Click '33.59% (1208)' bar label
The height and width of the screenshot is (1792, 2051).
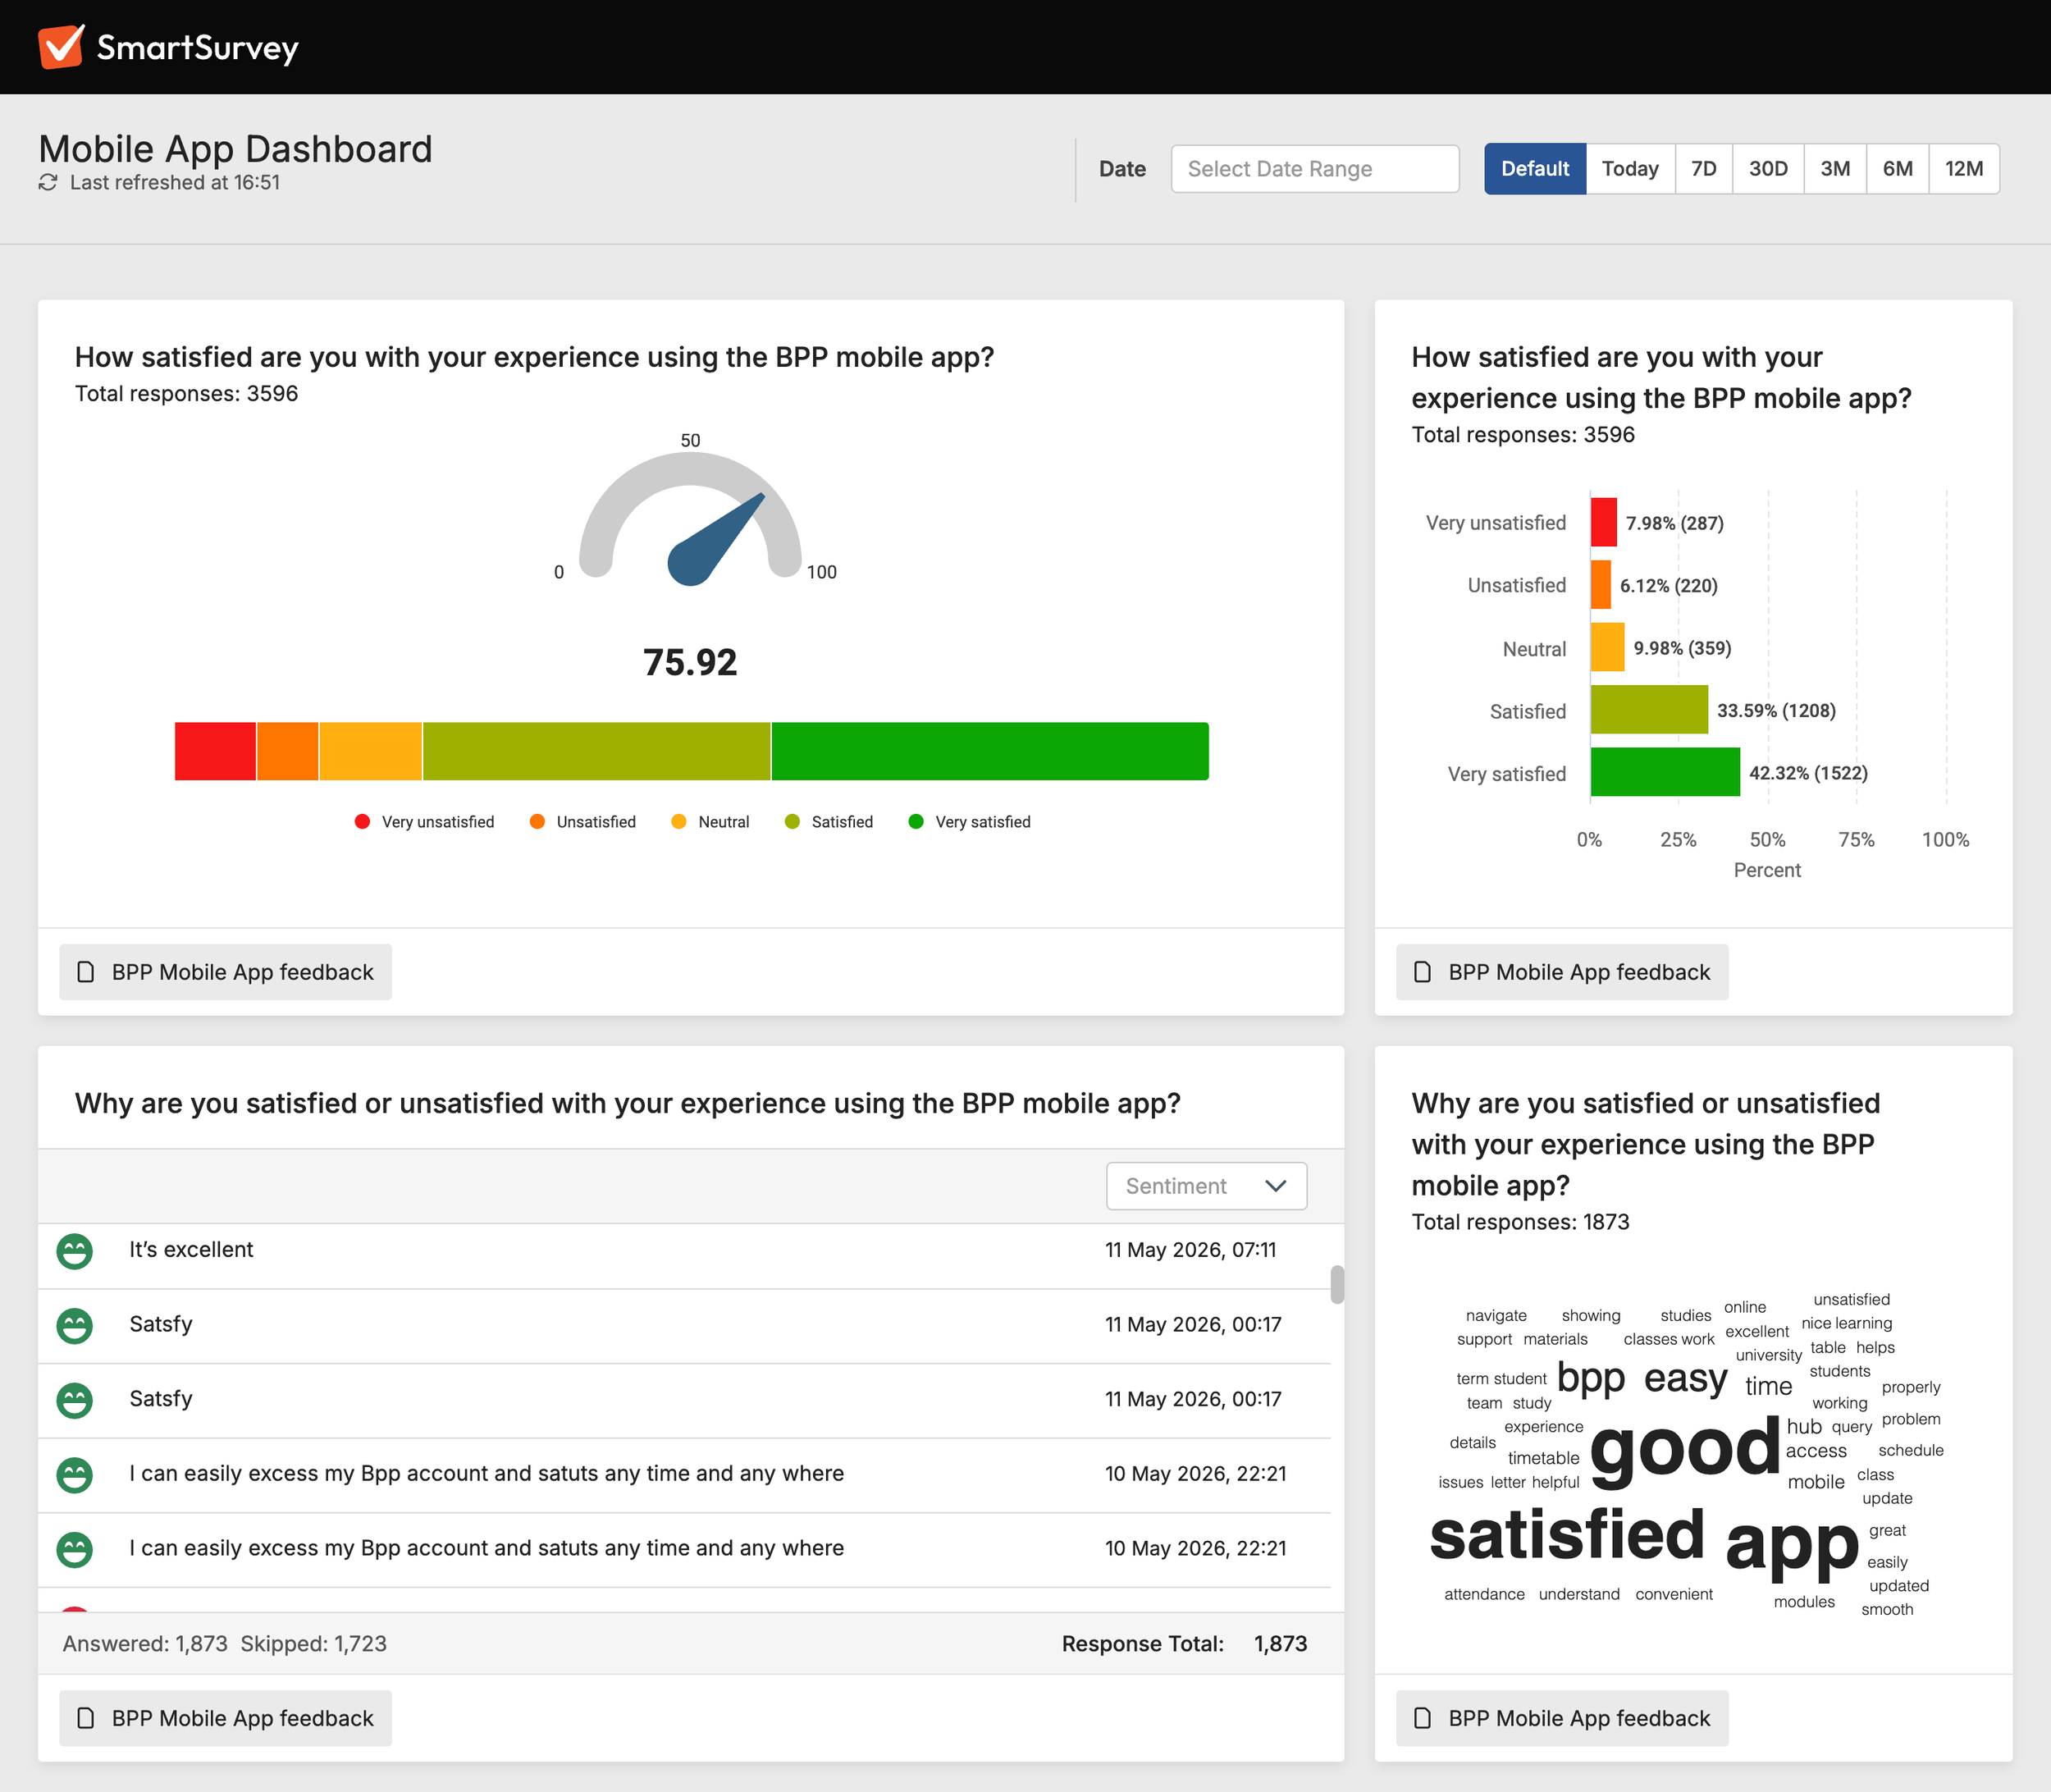pos(1776,711)
